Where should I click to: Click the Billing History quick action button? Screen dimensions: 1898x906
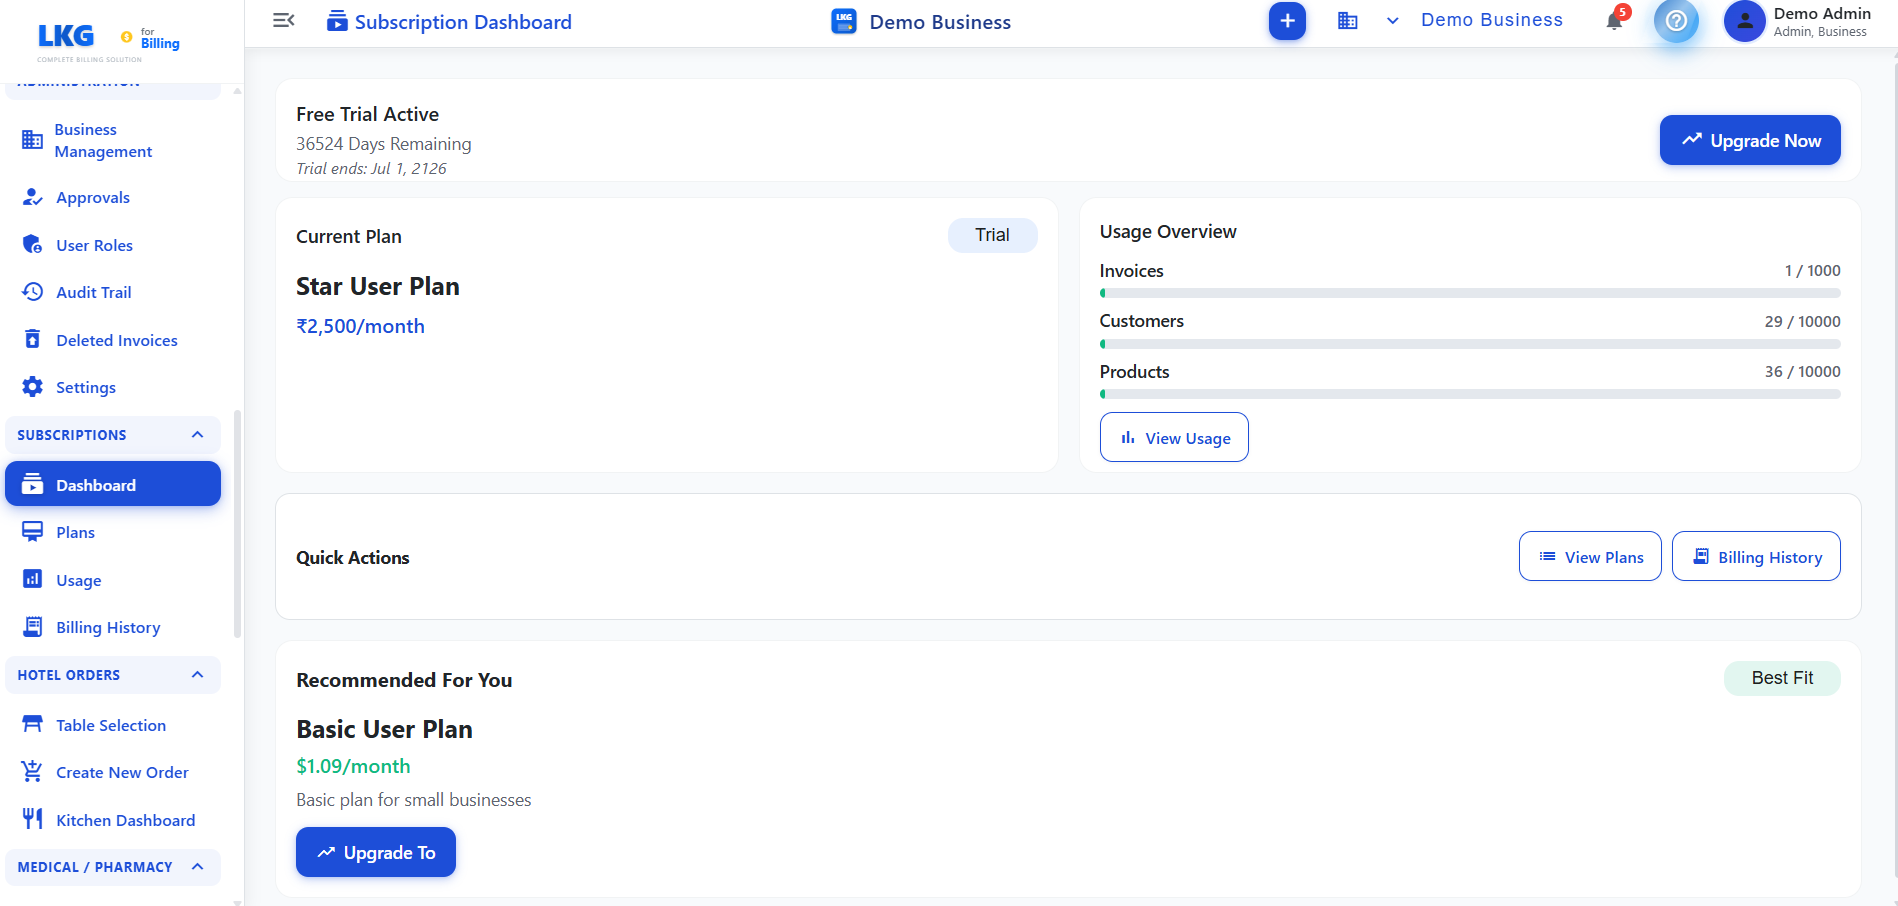[x=1756, y=556]
